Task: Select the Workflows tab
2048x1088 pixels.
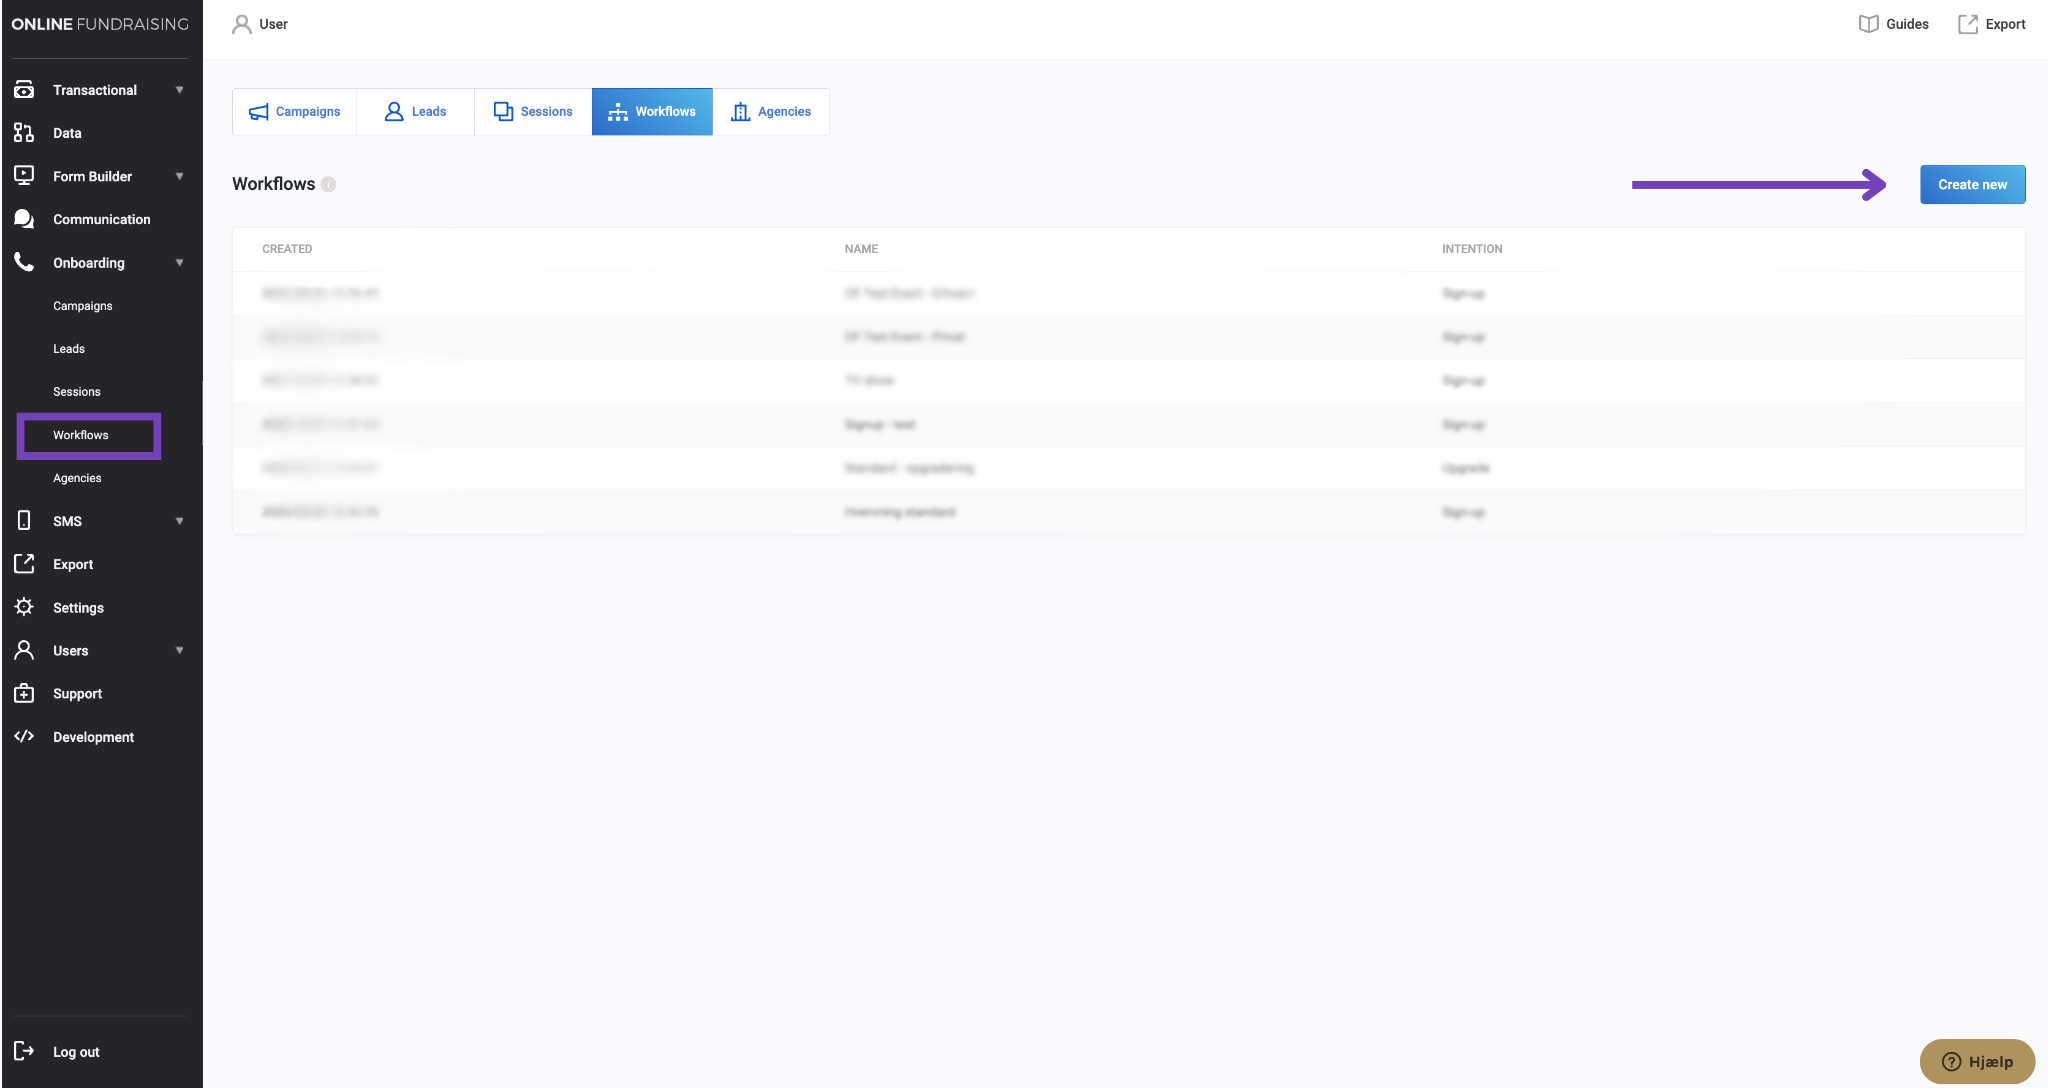Action: (x=652, y=112)
